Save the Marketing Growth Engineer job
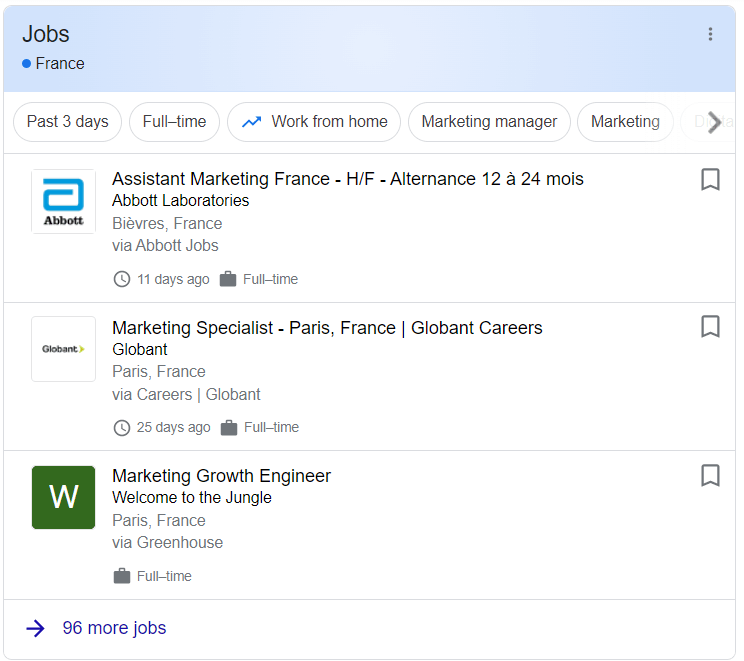The width and height of the screenshot is (744, 661). pos(710,475)
